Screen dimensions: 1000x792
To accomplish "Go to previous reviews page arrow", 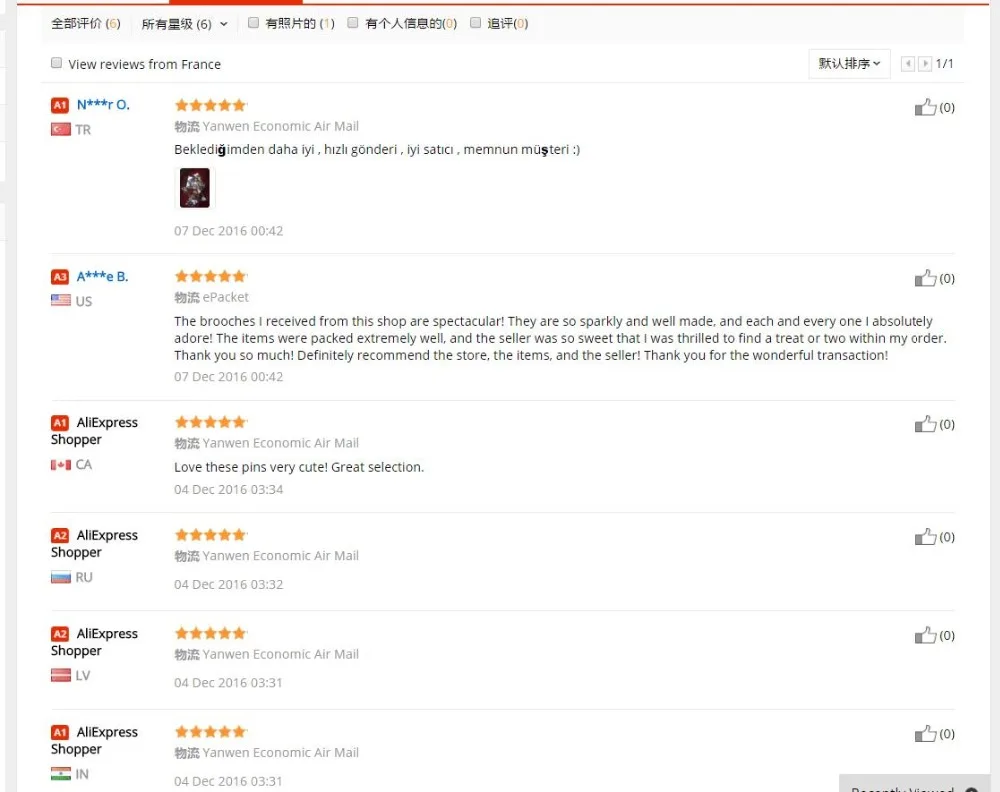I will click(908, 64).
